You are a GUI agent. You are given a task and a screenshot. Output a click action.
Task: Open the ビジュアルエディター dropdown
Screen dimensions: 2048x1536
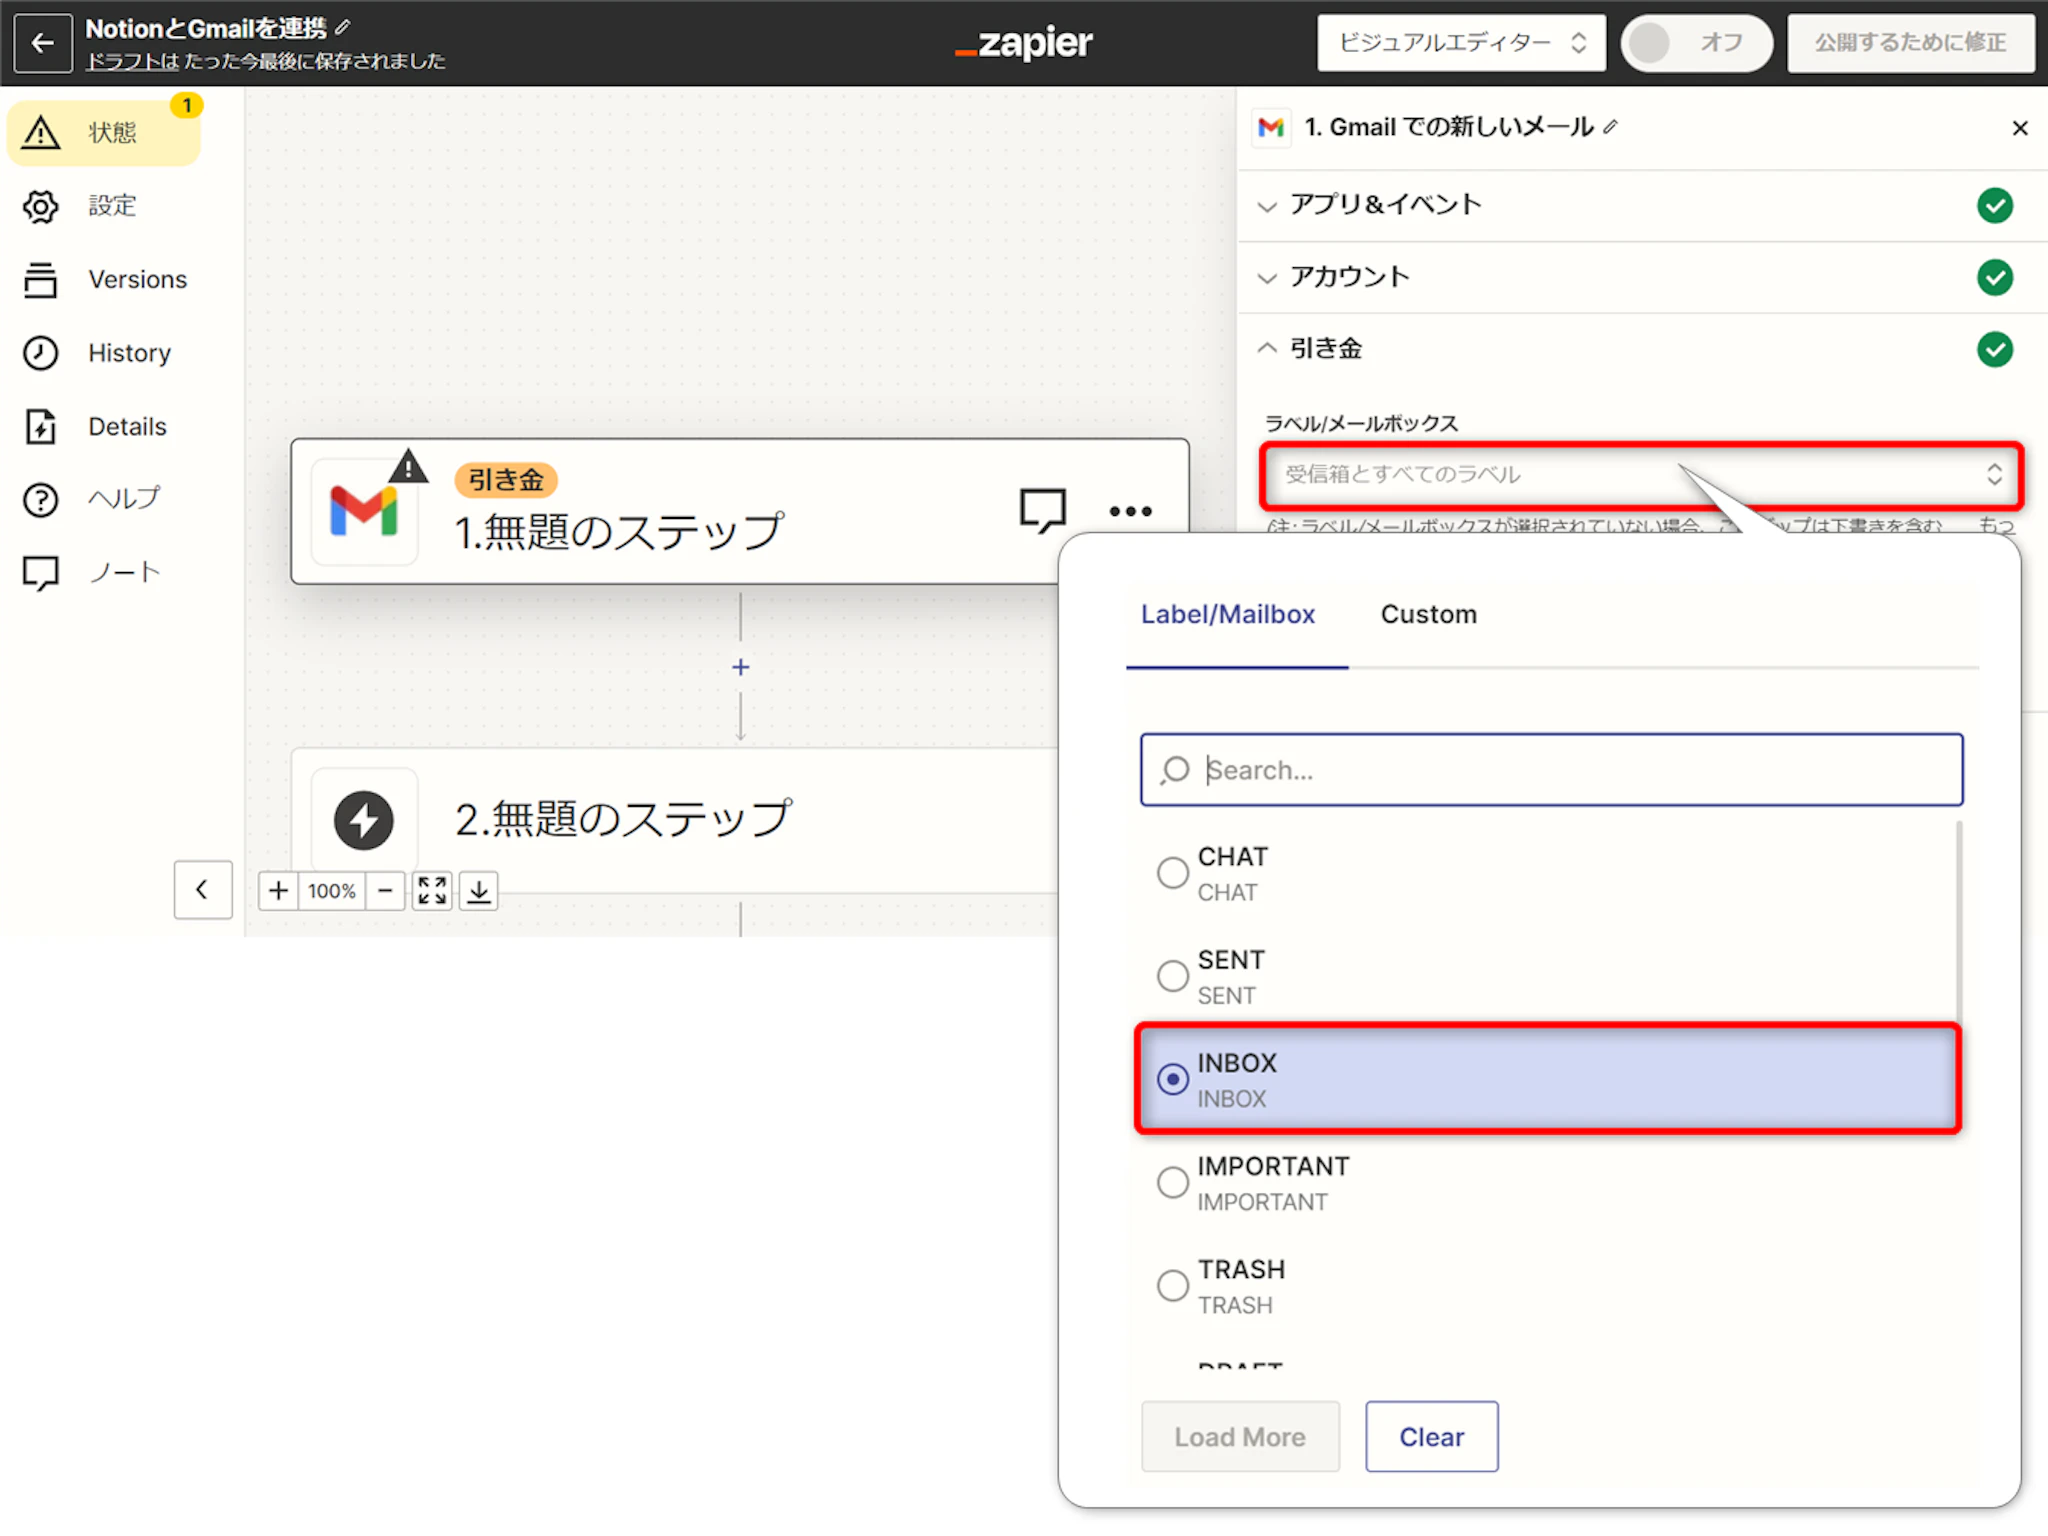1460,43
